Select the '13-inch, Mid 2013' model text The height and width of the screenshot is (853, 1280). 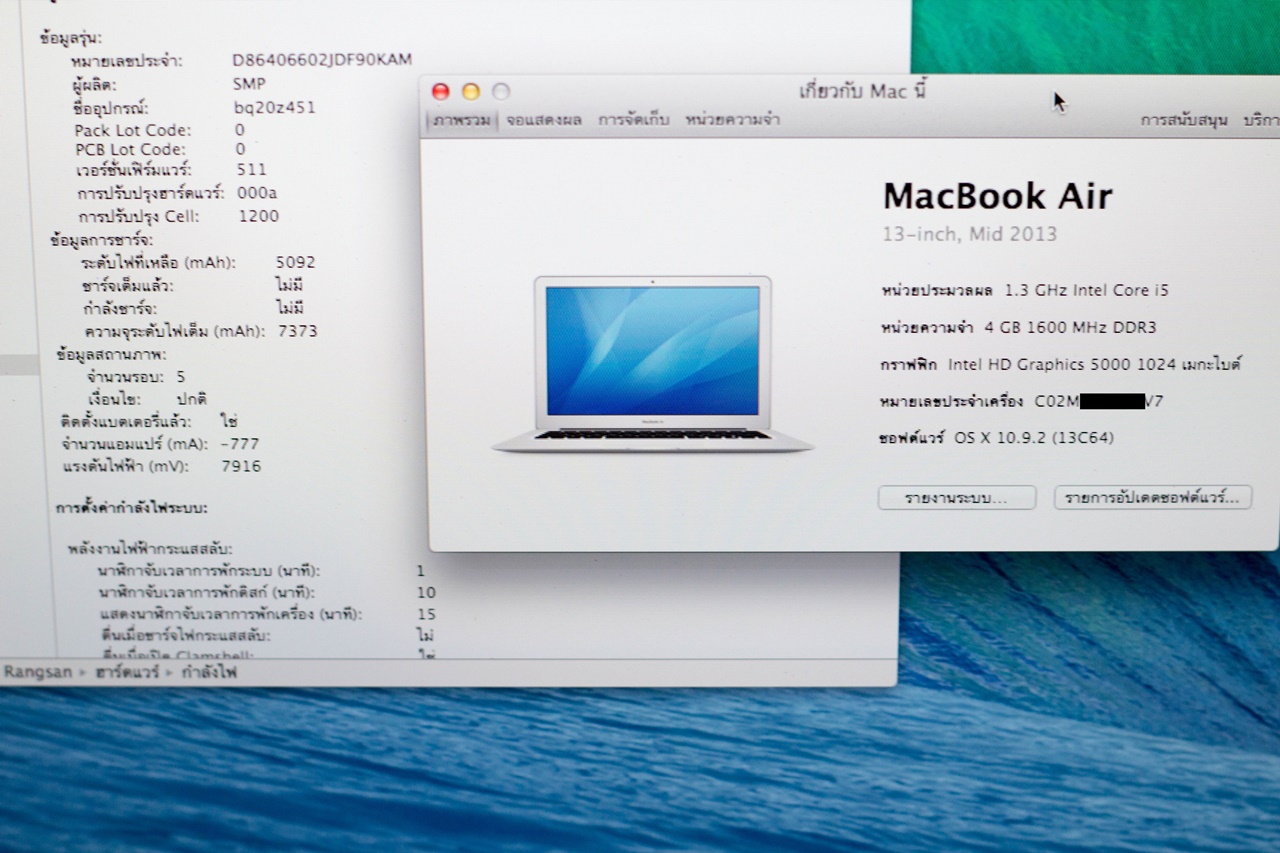pyautogui.click(x=969, y=235)
